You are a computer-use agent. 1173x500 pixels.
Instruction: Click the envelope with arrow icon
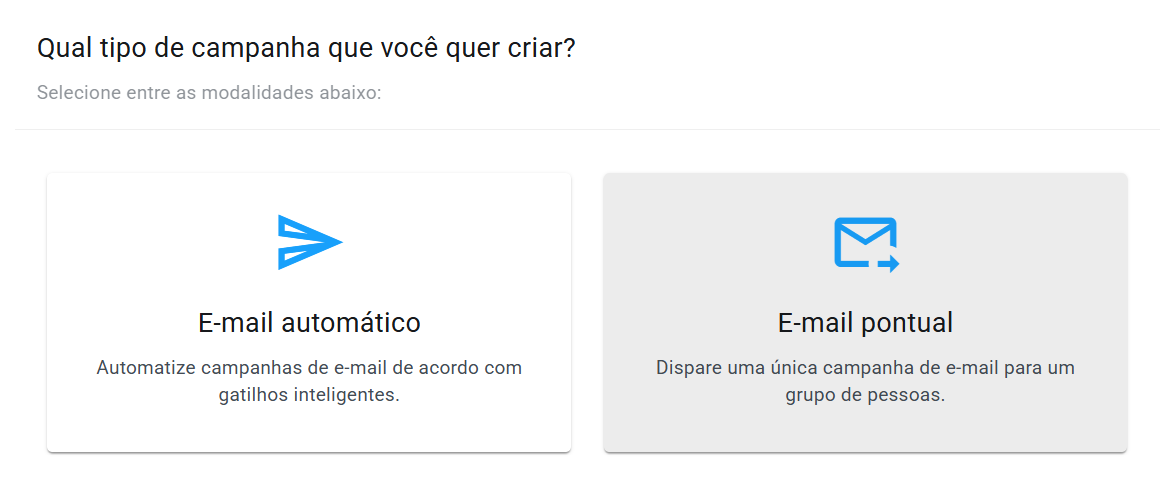[x=866, y=244]
